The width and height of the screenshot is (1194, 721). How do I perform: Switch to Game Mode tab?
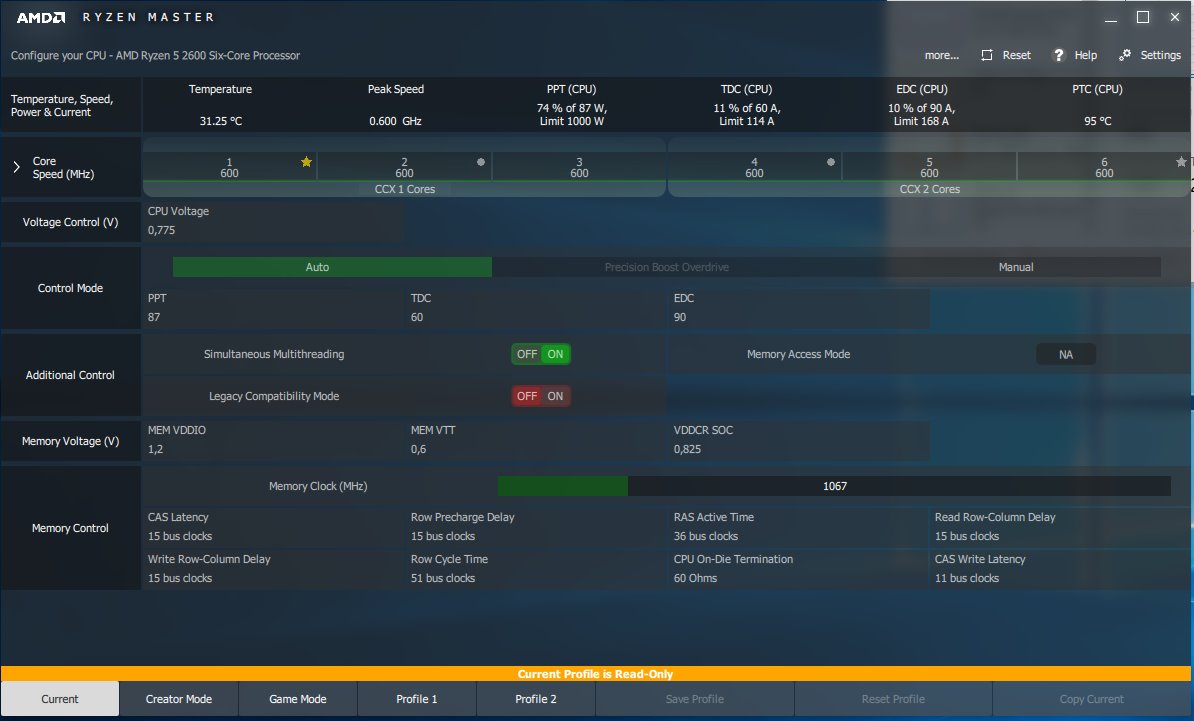coord(298,699)
